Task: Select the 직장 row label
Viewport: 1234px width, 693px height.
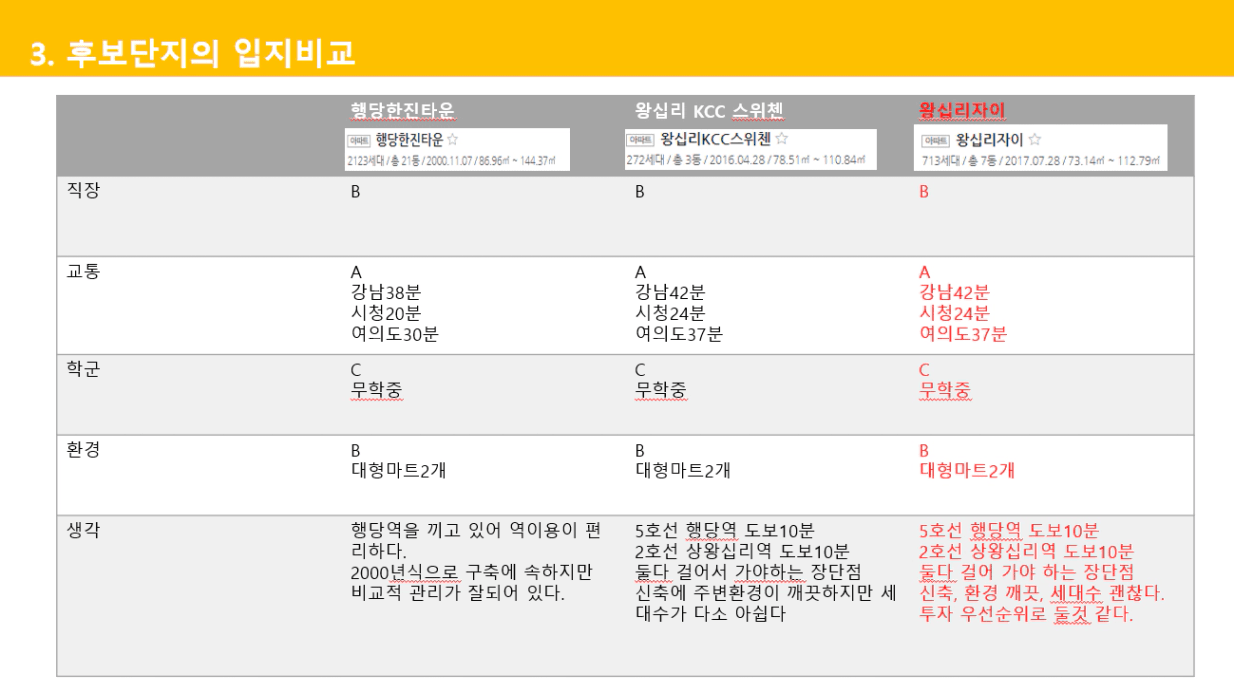Action: [83, 190]
